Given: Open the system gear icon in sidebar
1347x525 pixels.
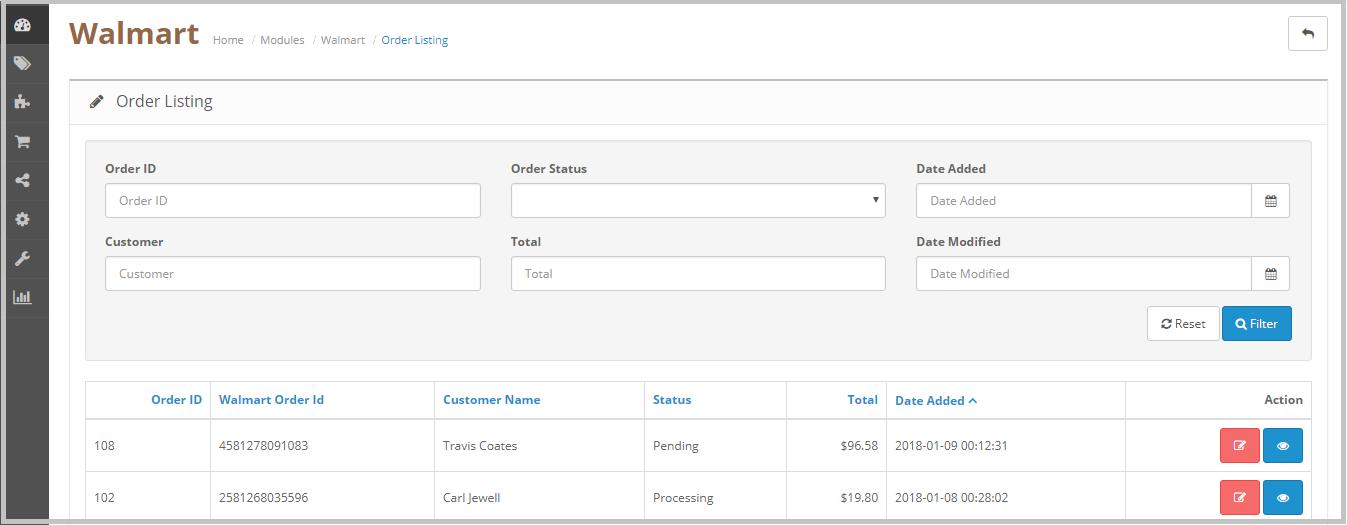Looking at the screenshot, I should [x=22, y=219].
